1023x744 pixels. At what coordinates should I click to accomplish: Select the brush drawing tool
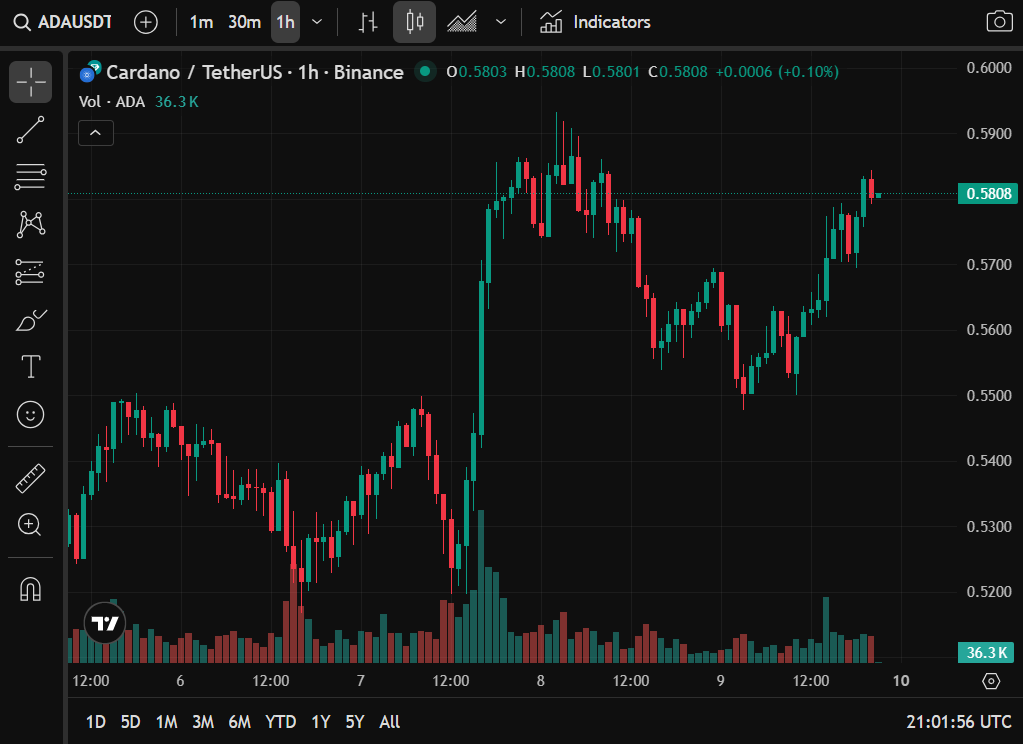click(31, 320)
